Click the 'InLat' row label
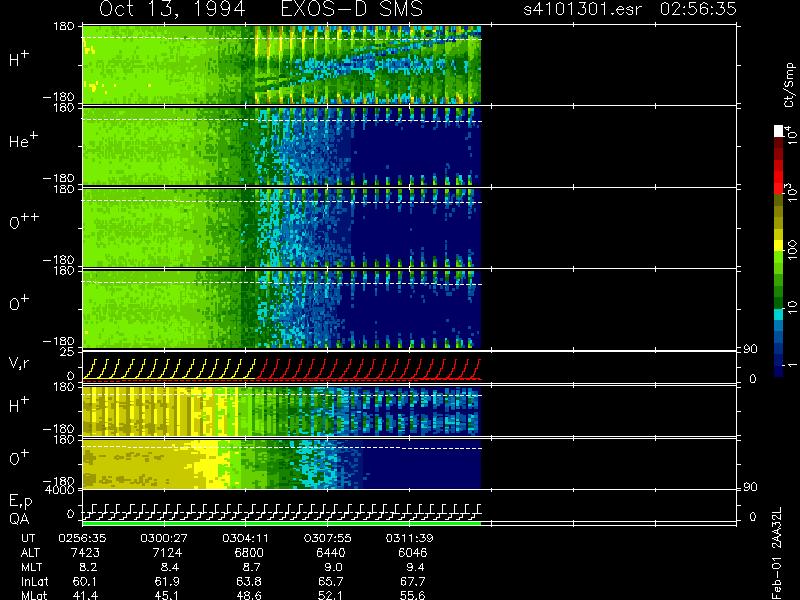Image resolution: width=800 pixels, height=600 pixels. [x=34, y=581]
